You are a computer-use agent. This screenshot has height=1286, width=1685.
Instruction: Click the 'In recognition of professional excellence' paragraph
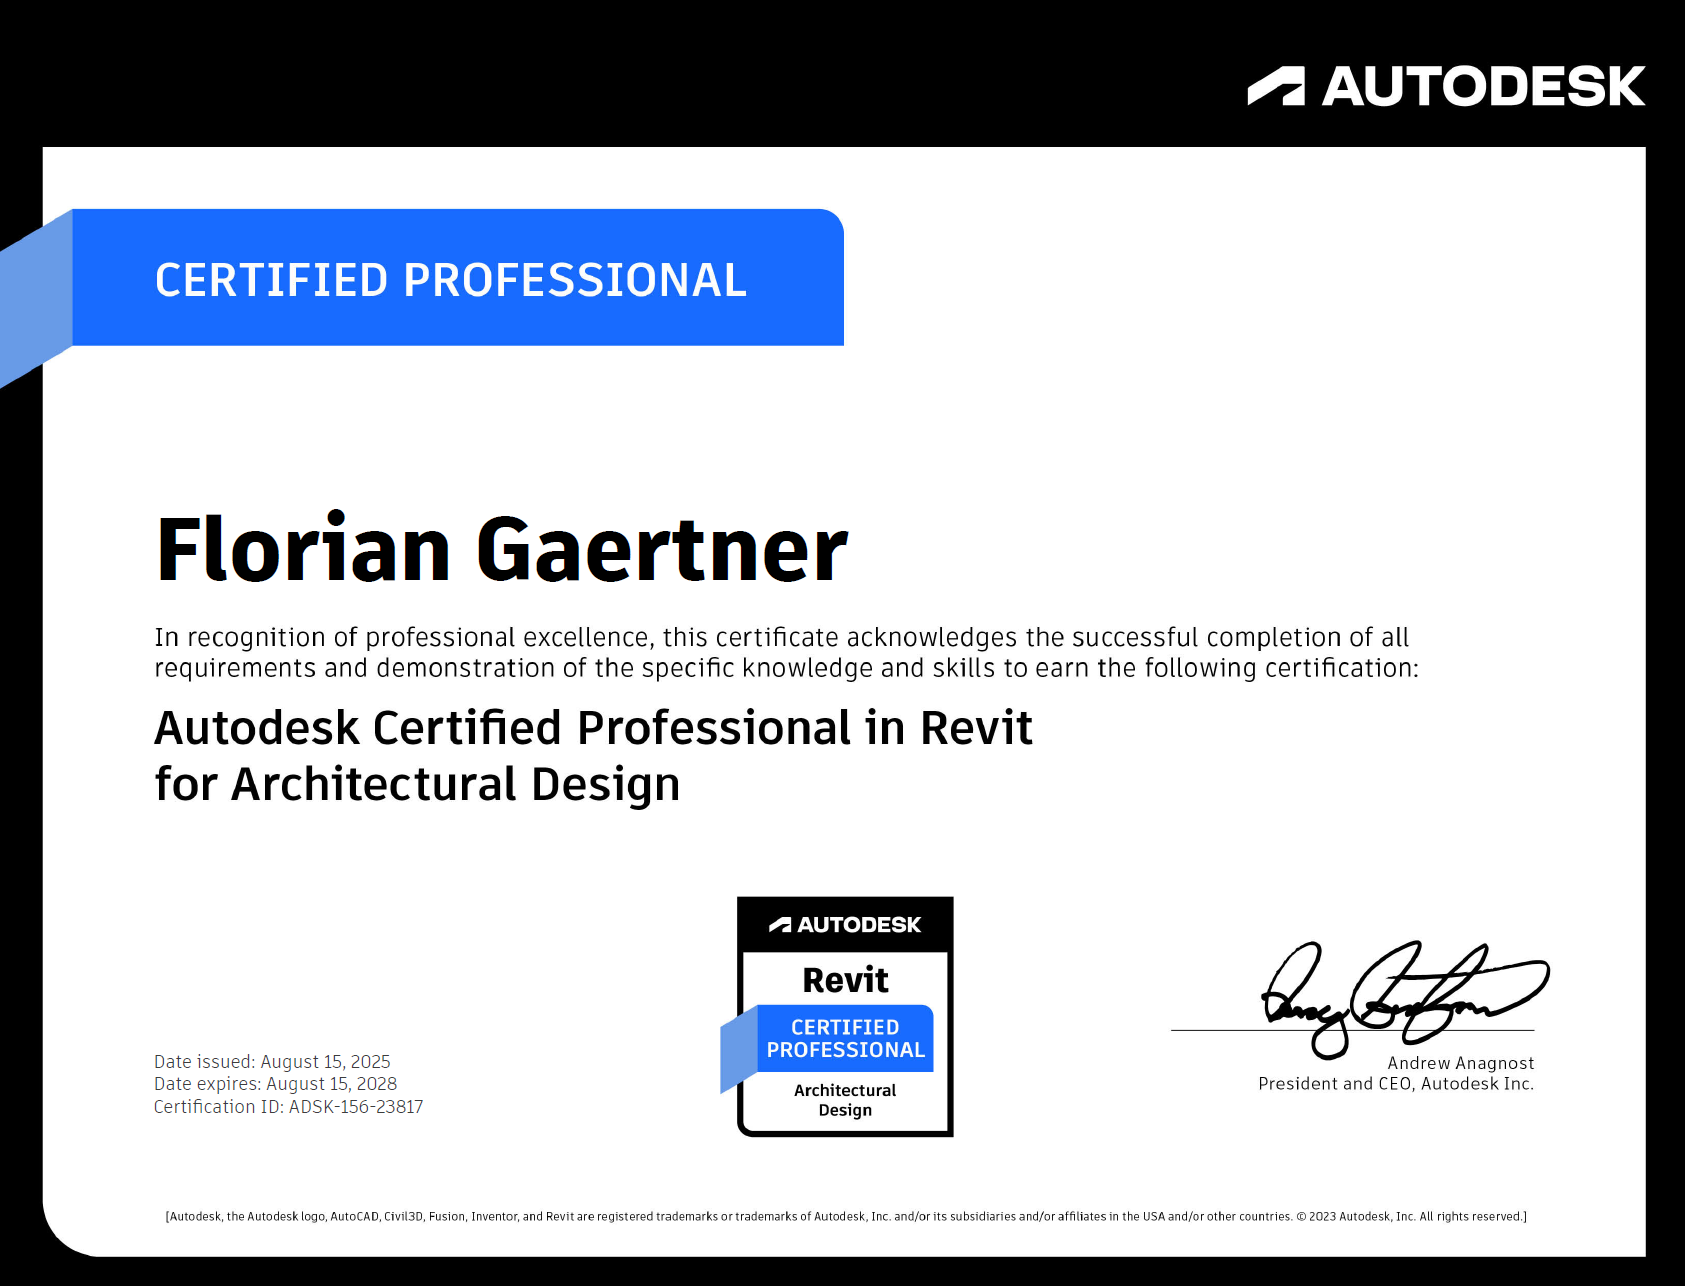pos(785,652)
